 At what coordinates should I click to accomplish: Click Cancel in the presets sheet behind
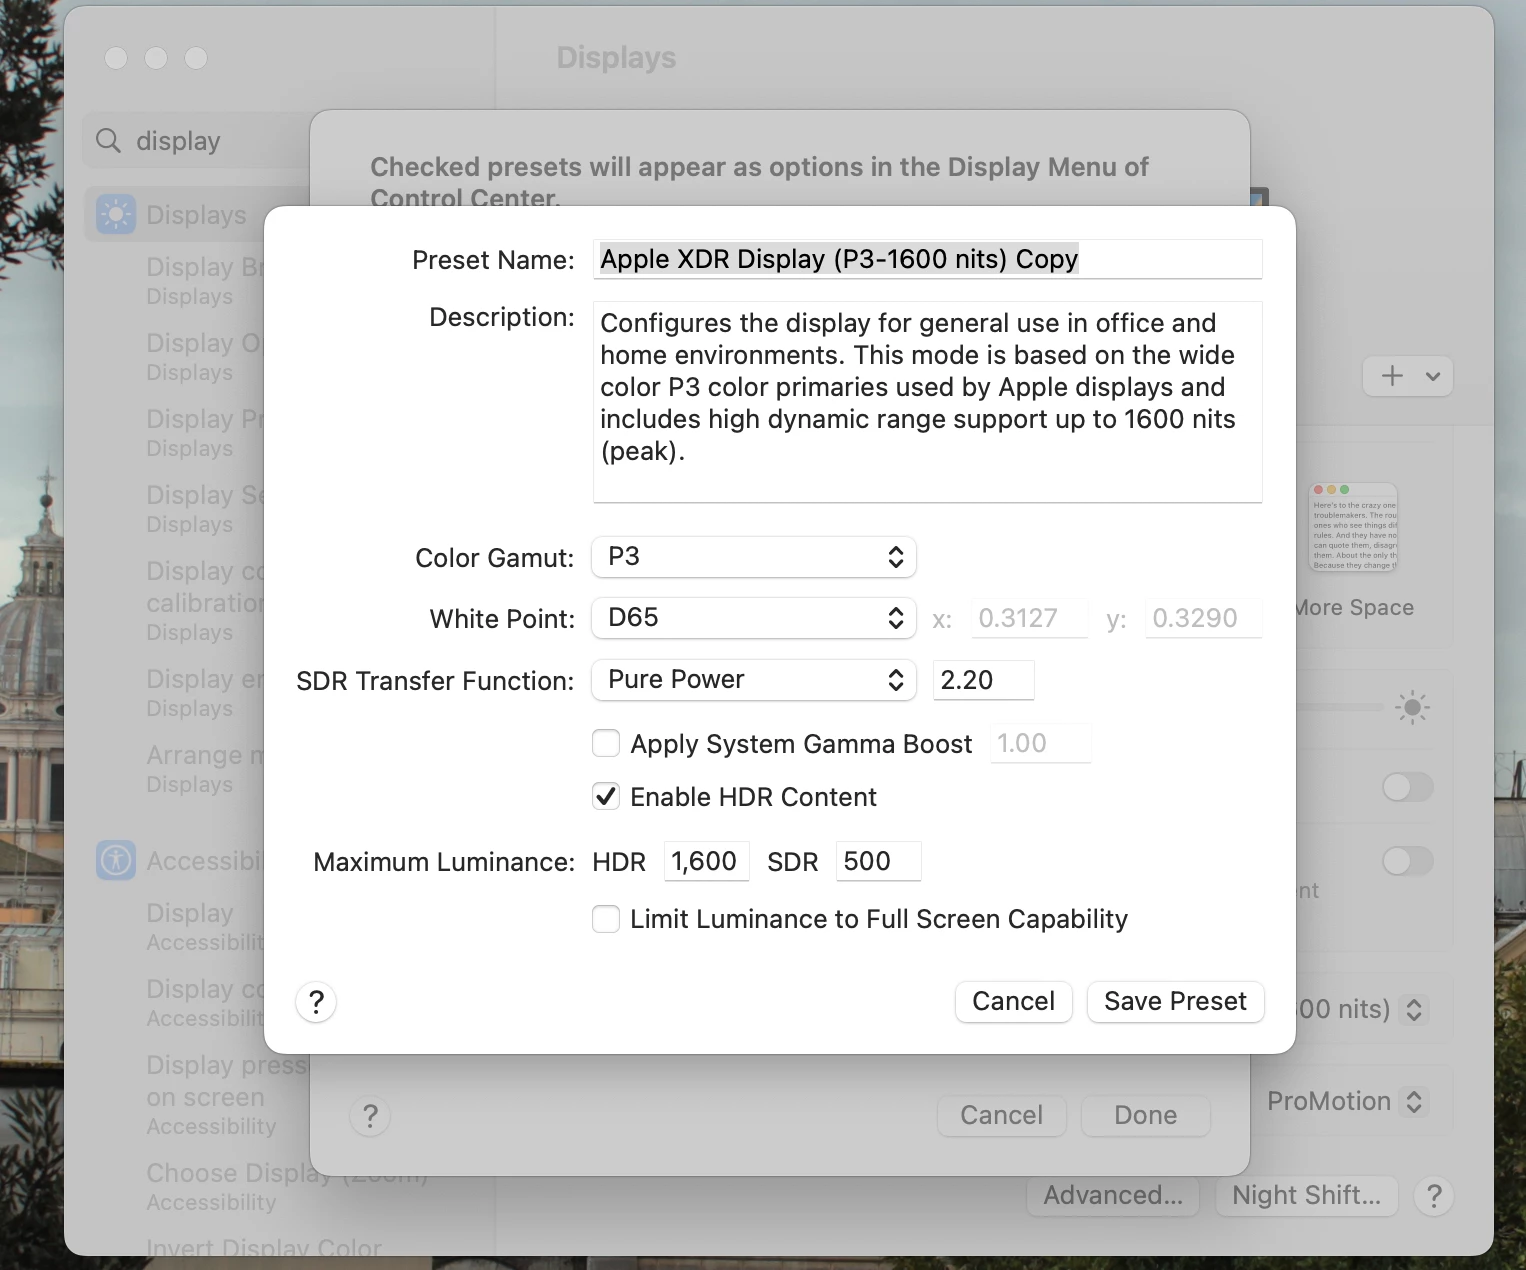1002,1116
